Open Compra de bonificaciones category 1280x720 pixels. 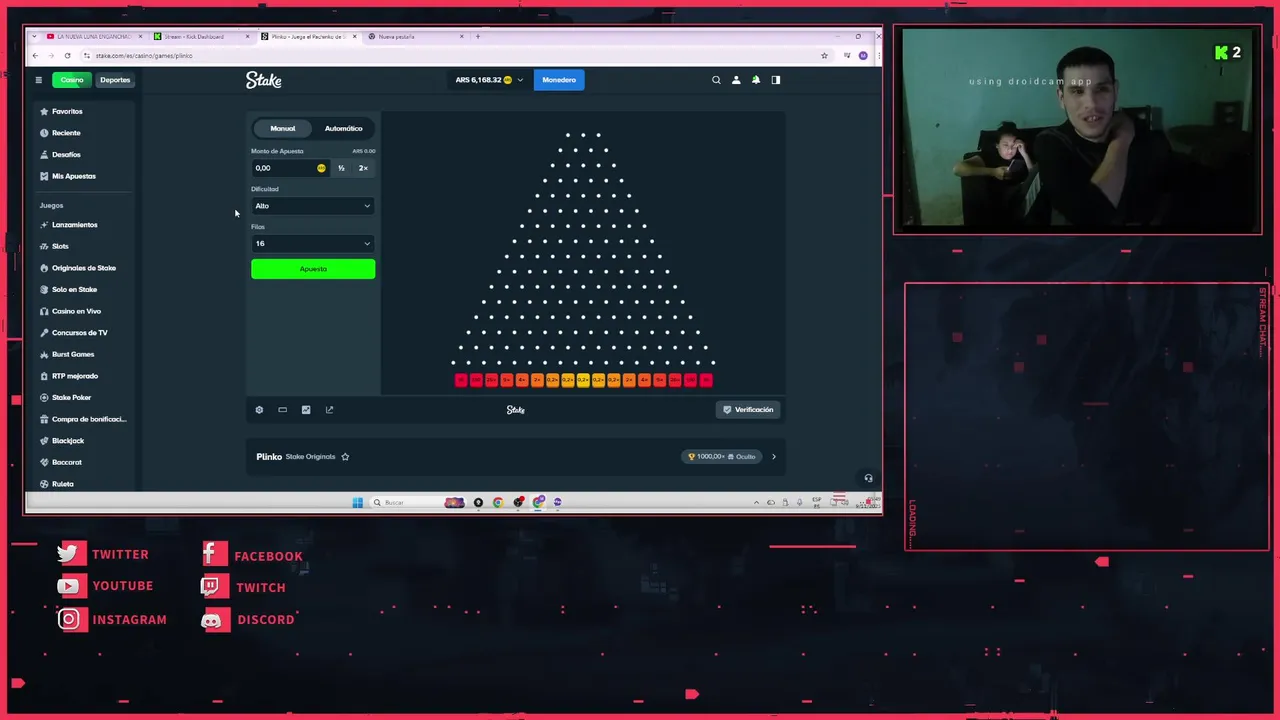pos(88,419)
